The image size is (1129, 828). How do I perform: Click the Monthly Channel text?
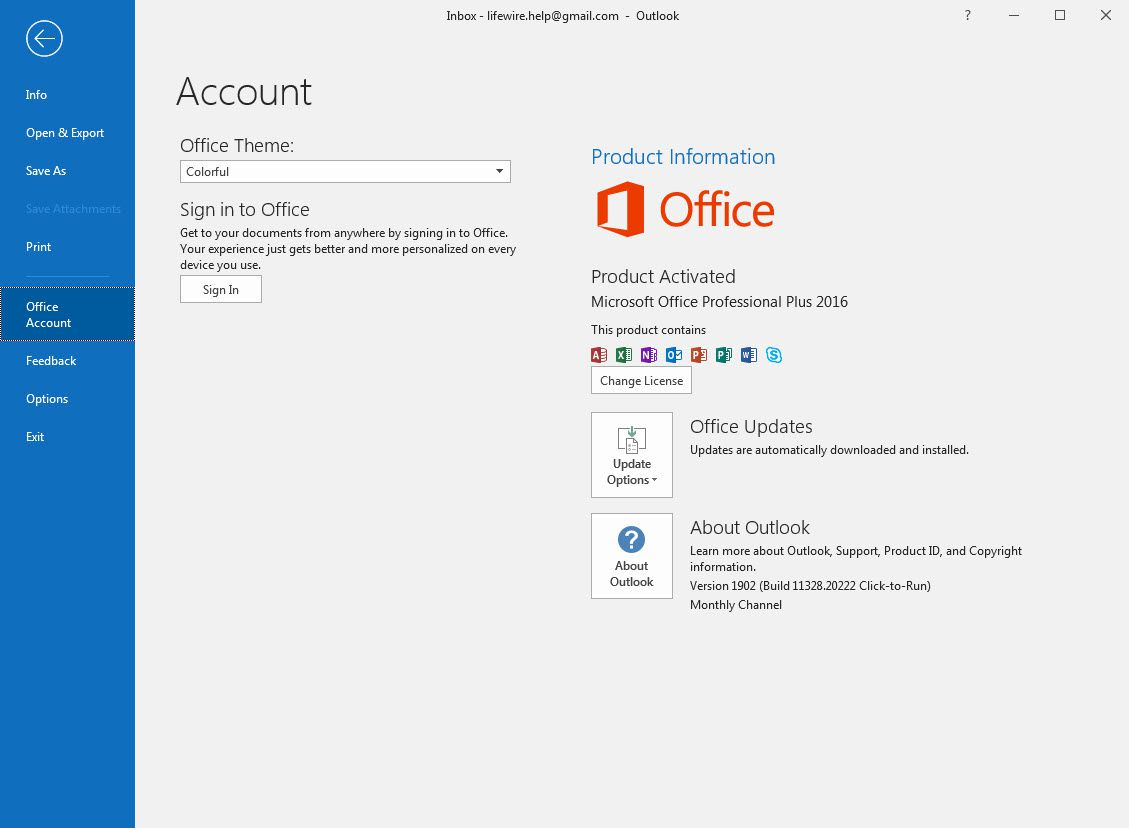click(x=736, y=605)
